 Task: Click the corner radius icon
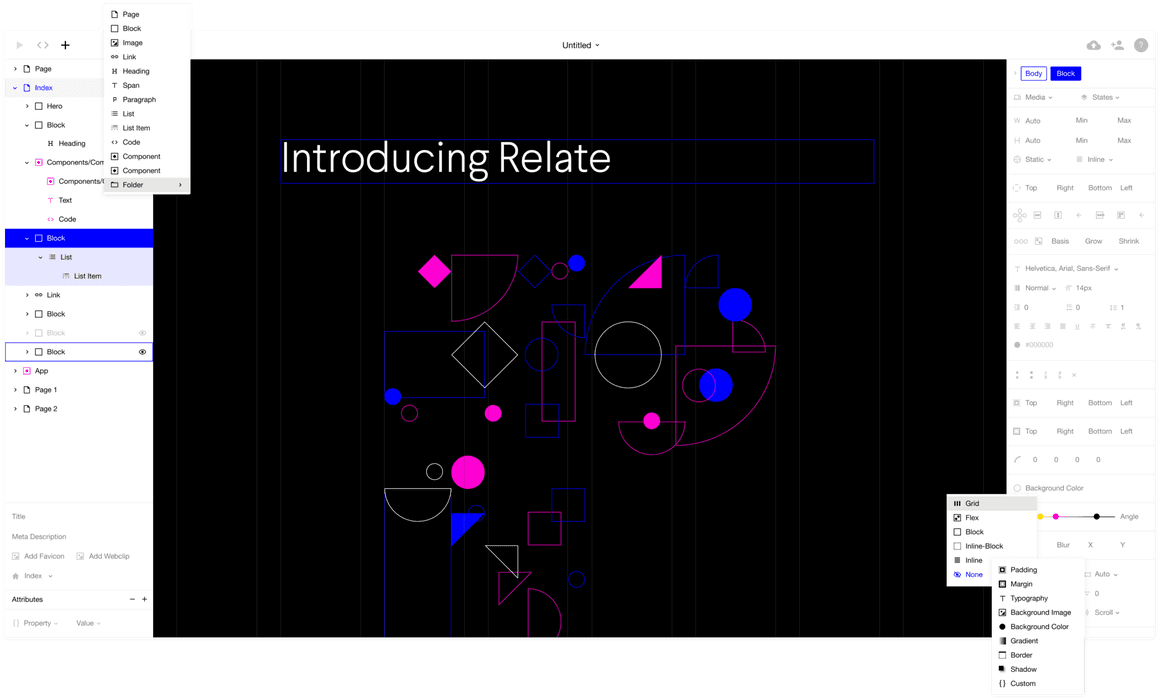[x=1017, y=460]
